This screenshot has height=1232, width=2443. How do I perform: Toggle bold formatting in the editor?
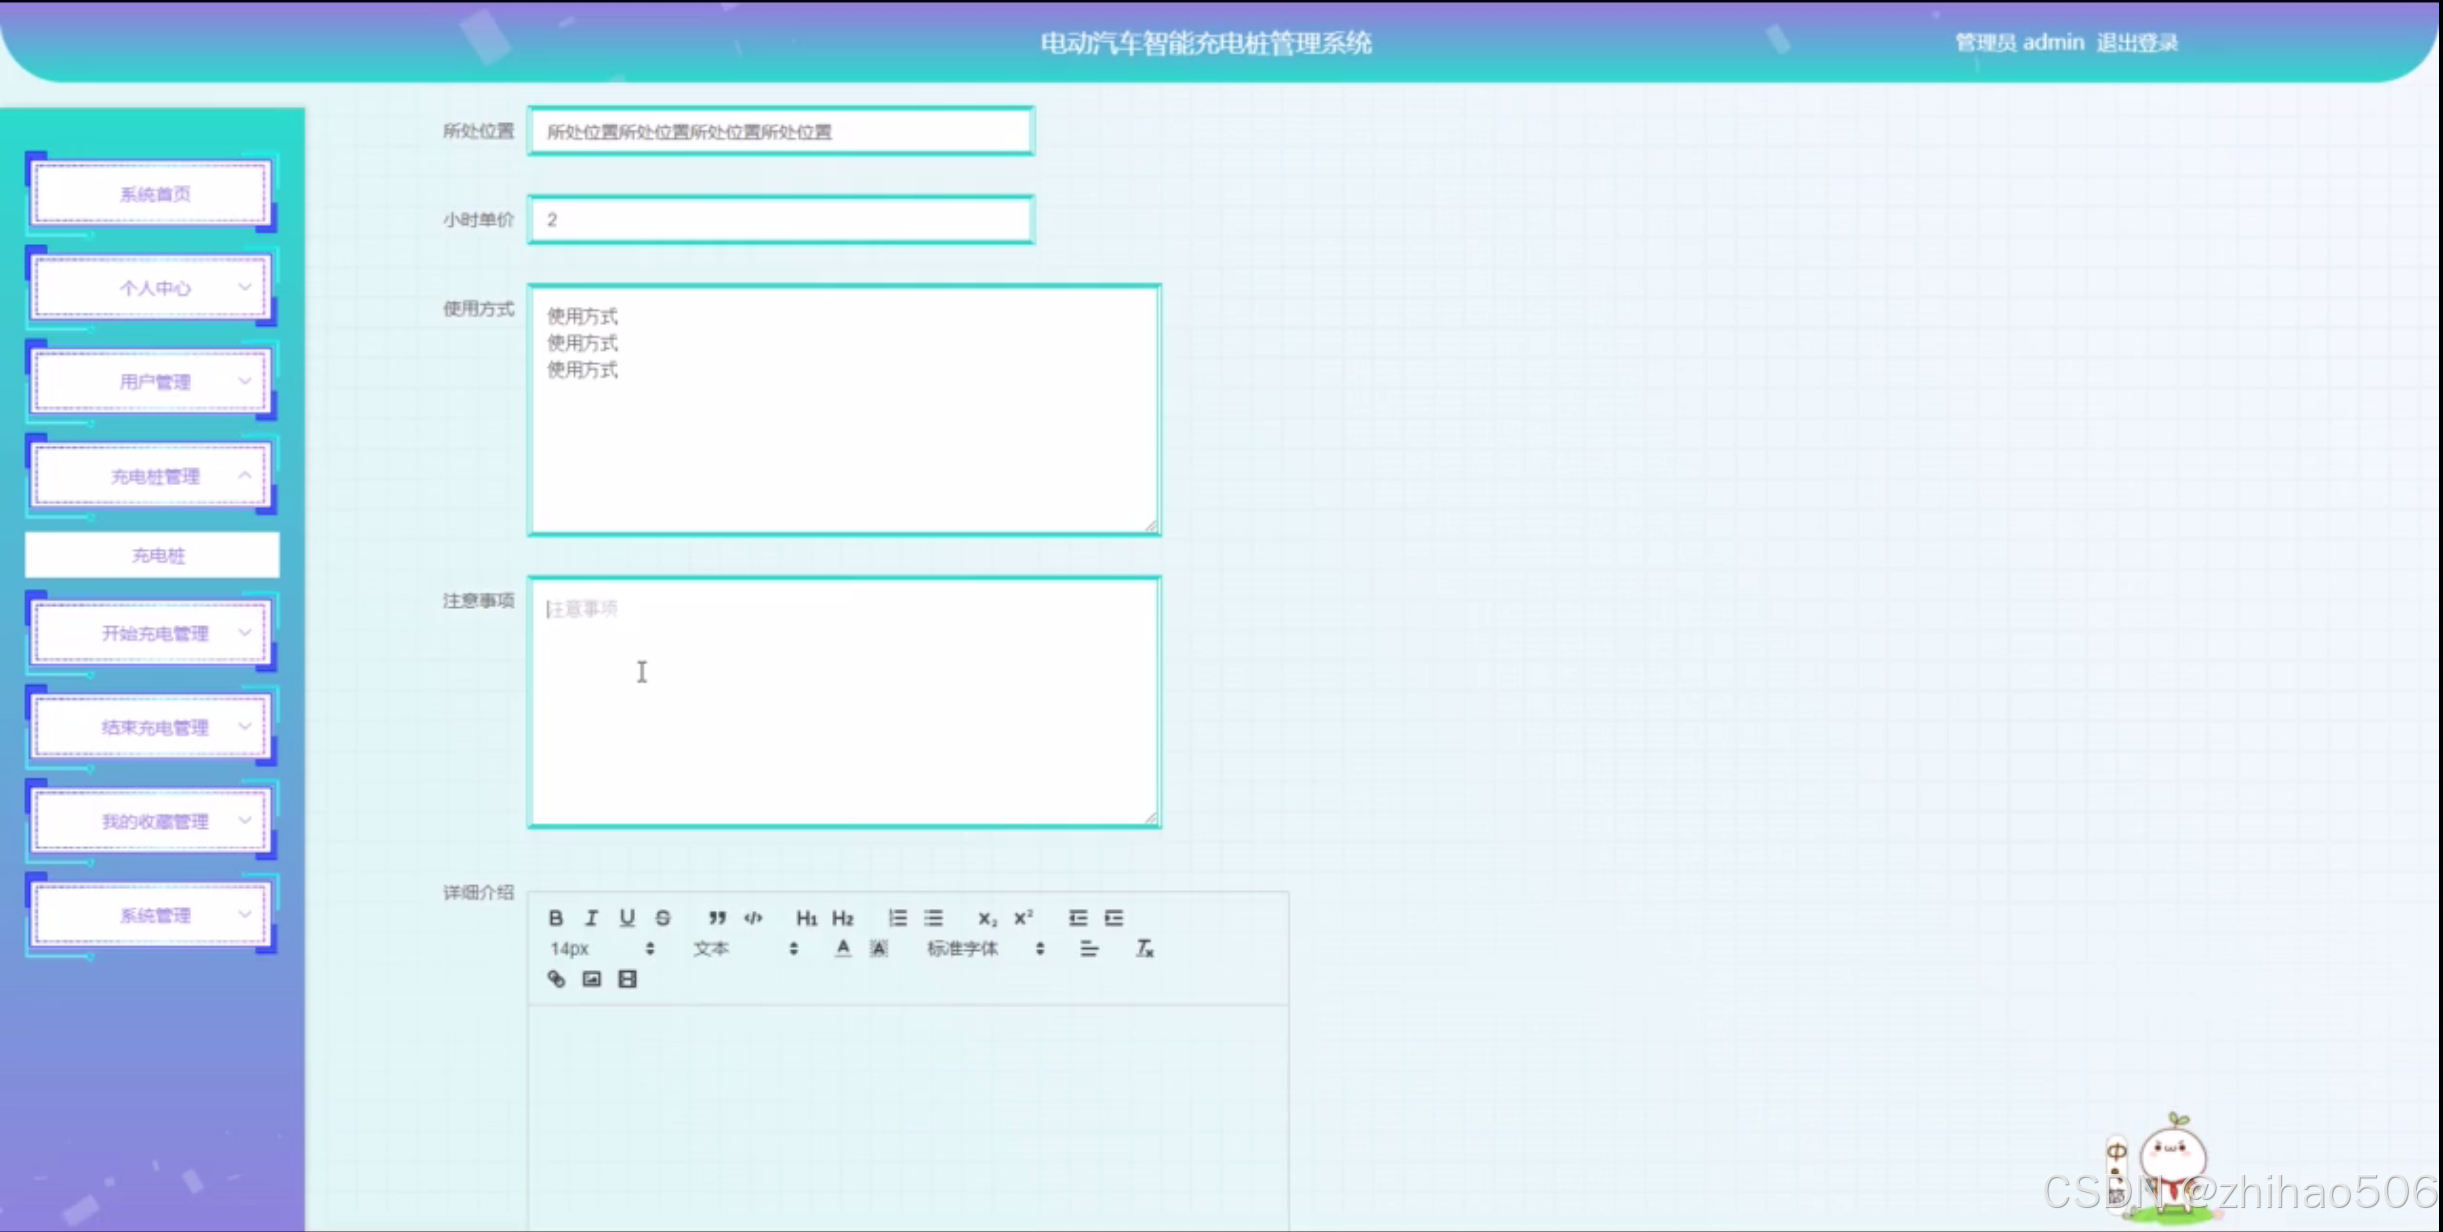pyautogui.click(x=556, y=918)
